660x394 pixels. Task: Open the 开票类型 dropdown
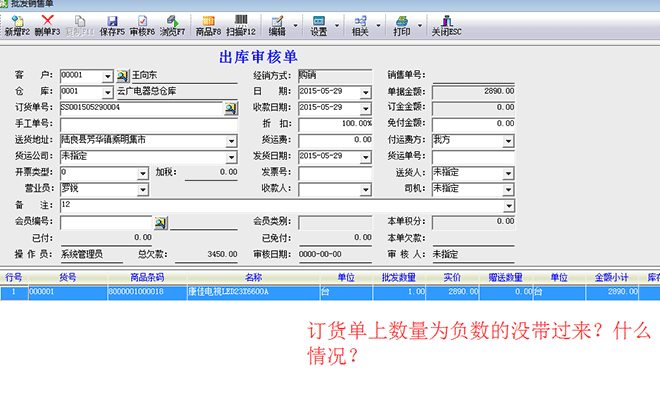tap(143, 173)
